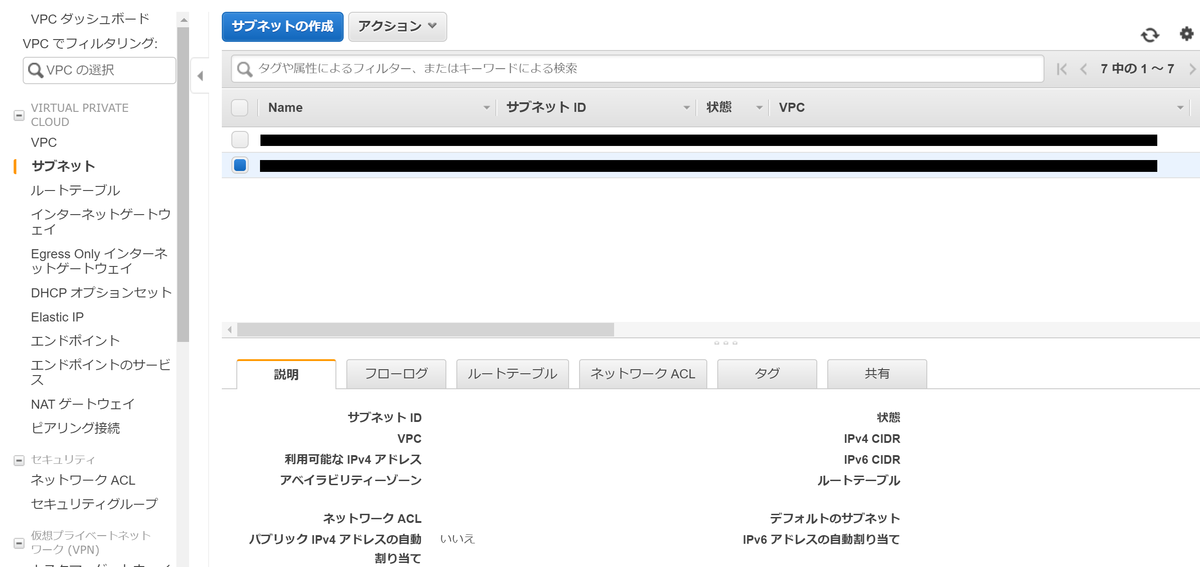Image resolution: width=1200 pixels, height=567 pixels.
Task: Open the ルートテーブル tab
Action: (x=512, y=374)
